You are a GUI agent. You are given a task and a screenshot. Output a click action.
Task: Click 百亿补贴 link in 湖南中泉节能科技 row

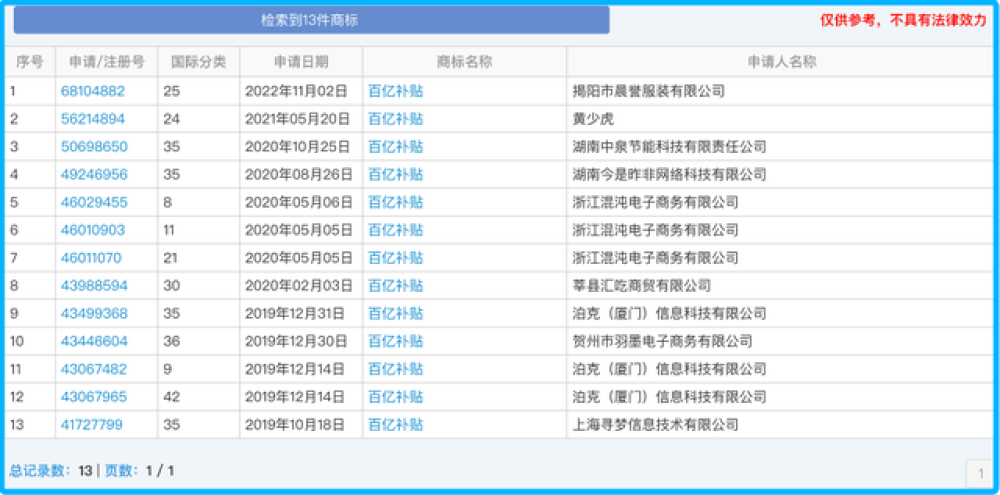coord(396,147)
